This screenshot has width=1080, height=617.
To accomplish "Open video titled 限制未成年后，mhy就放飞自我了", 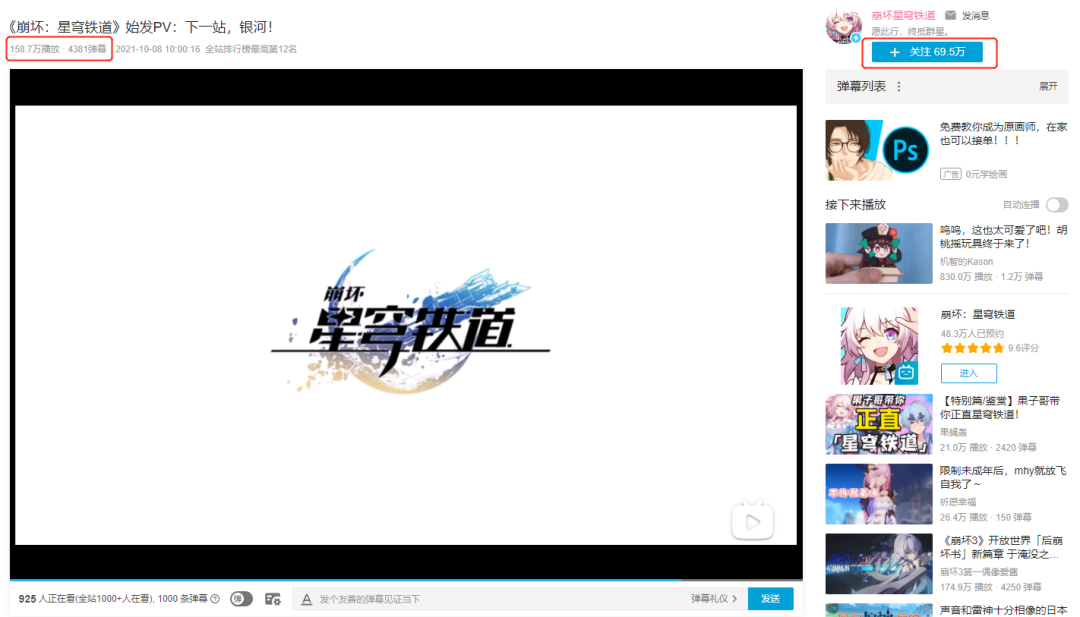I will pos(1003,477).
